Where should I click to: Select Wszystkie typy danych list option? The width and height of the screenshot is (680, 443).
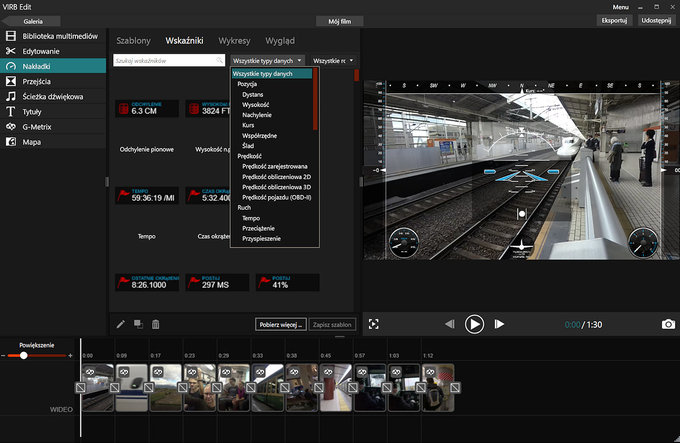click(271, 74)
